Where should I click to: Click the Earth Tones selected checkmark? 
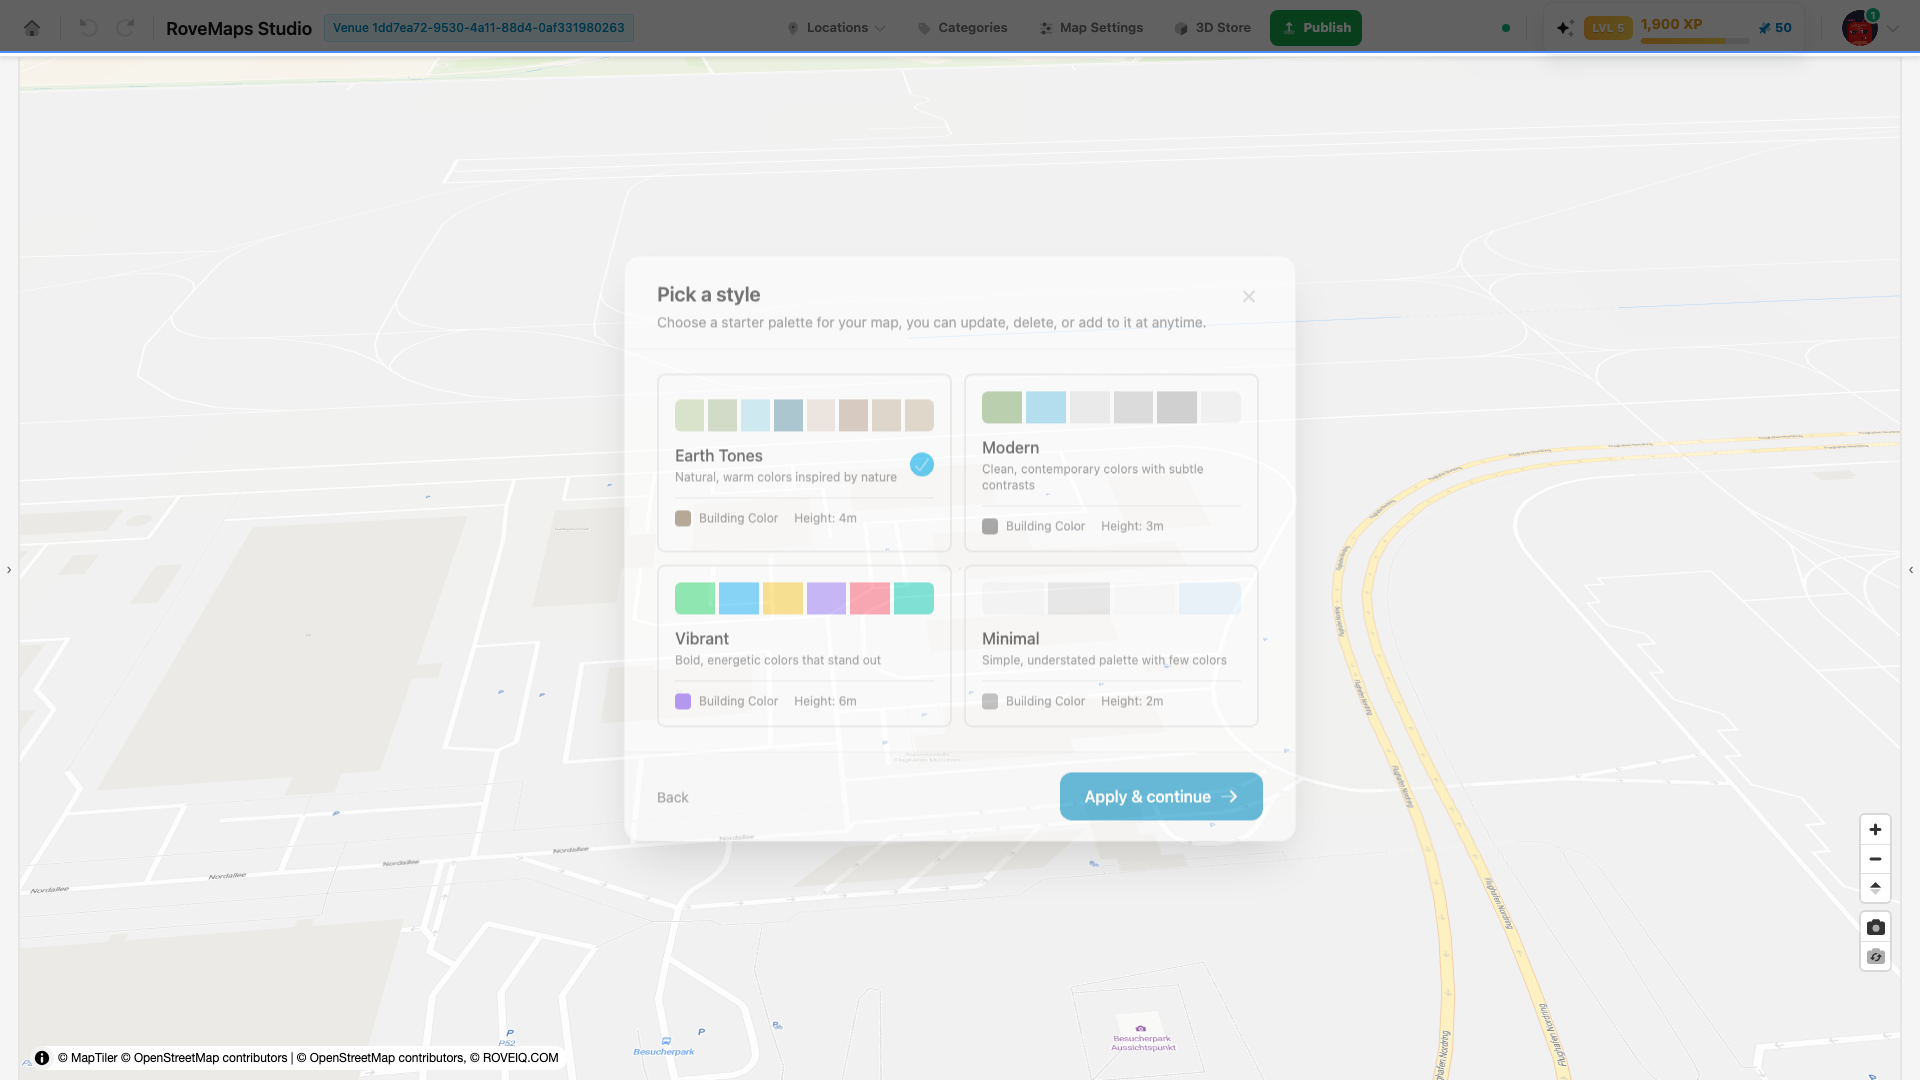click(922, 464)
